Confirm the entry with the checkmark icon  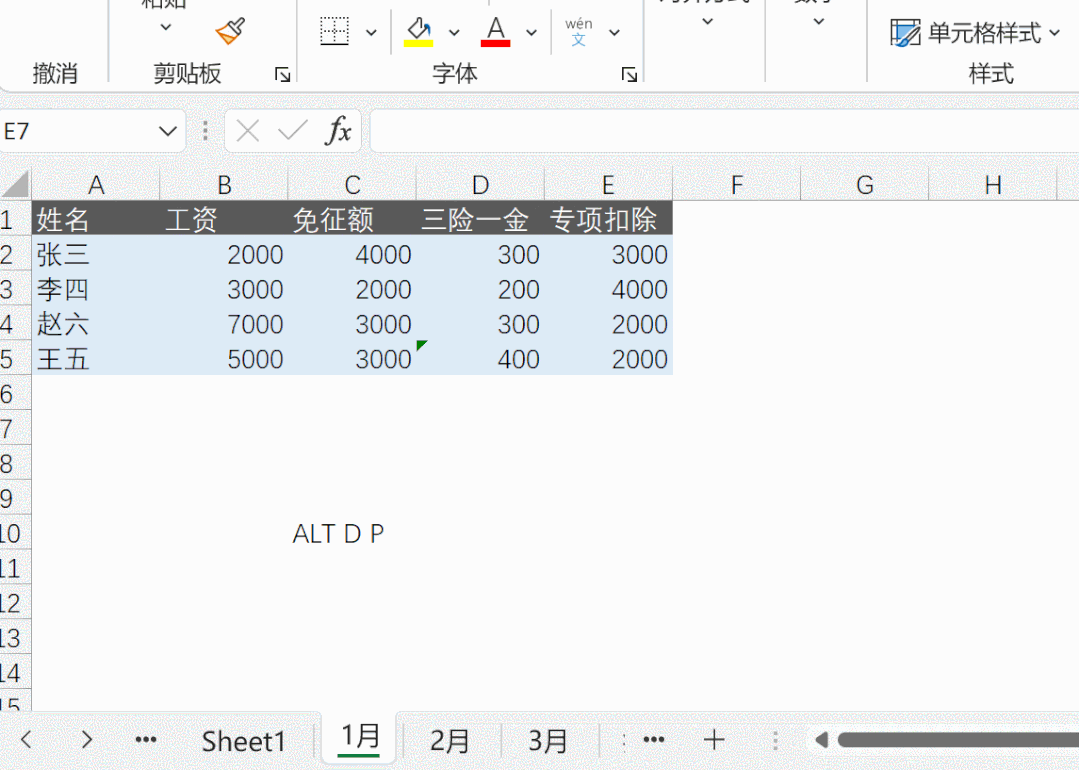[x=292, y=131]
